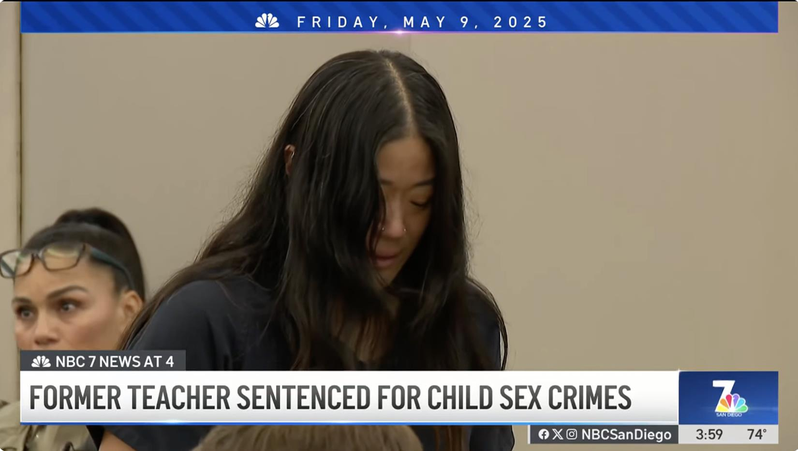The image size is (798, 451).
Task: Click the small SAN DIEGO text under the 7 logo
Action: (x=729, y=414)
